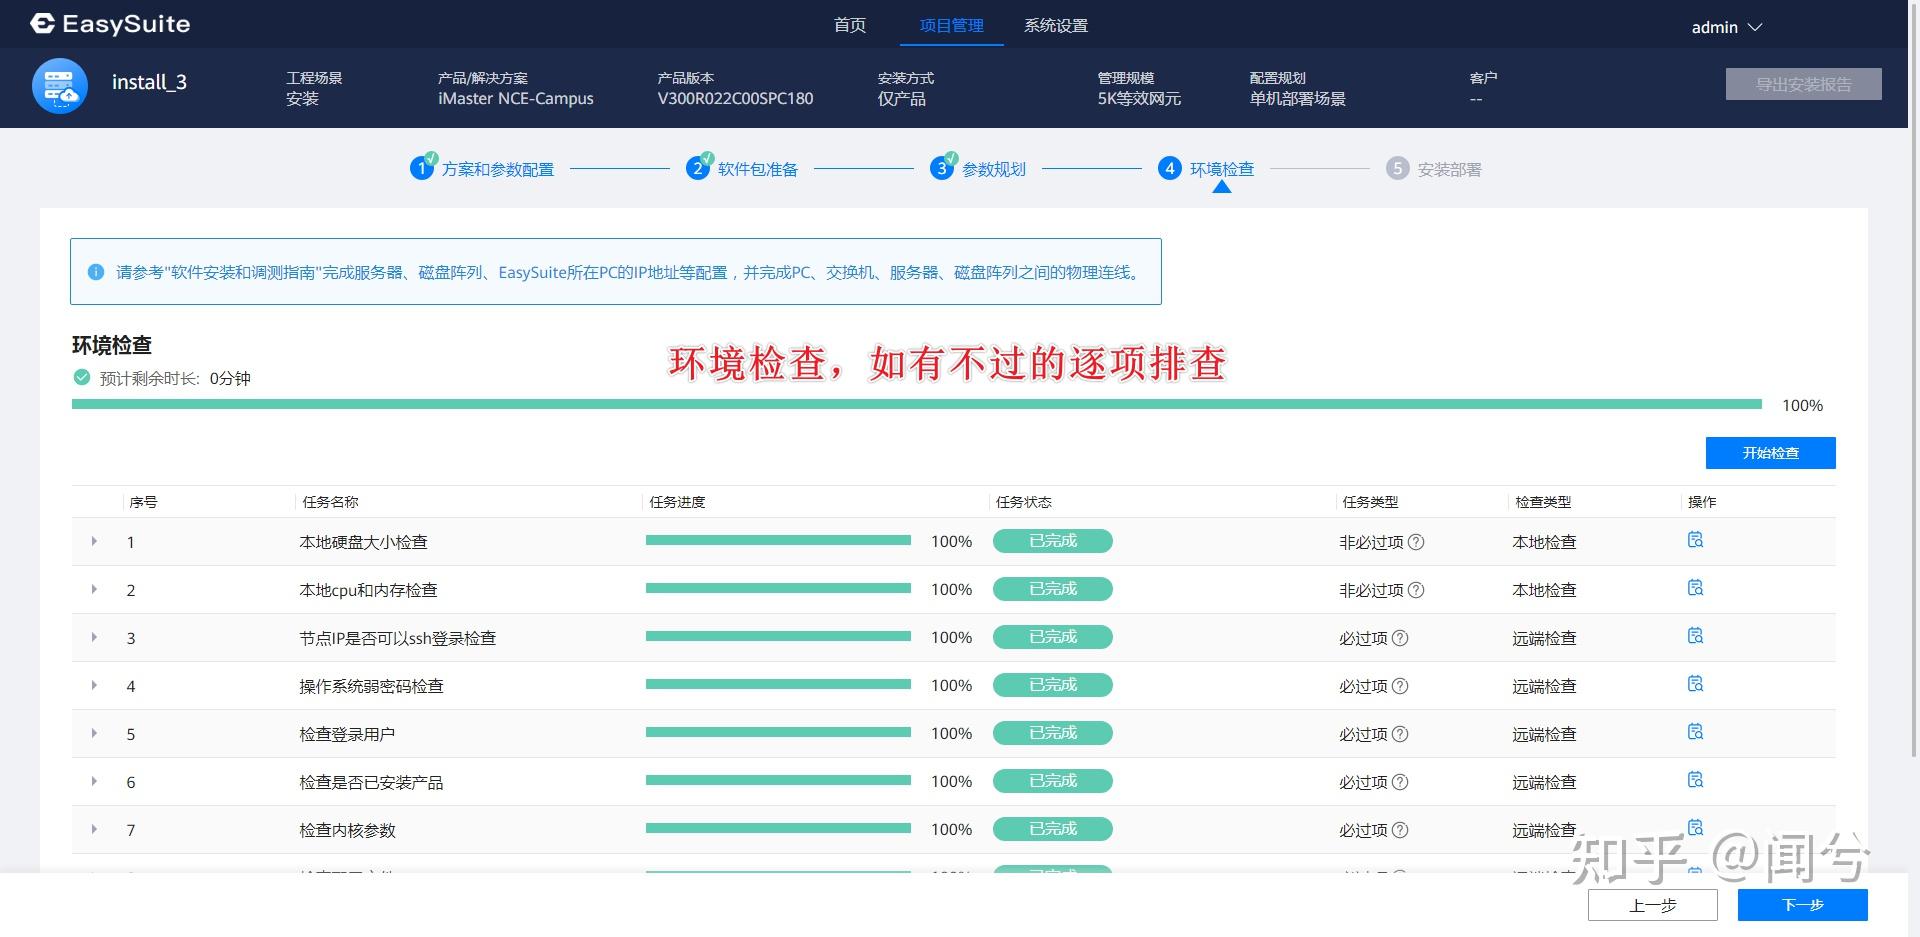Click the completed step icon for 软件包准备

tap(698, 168)
